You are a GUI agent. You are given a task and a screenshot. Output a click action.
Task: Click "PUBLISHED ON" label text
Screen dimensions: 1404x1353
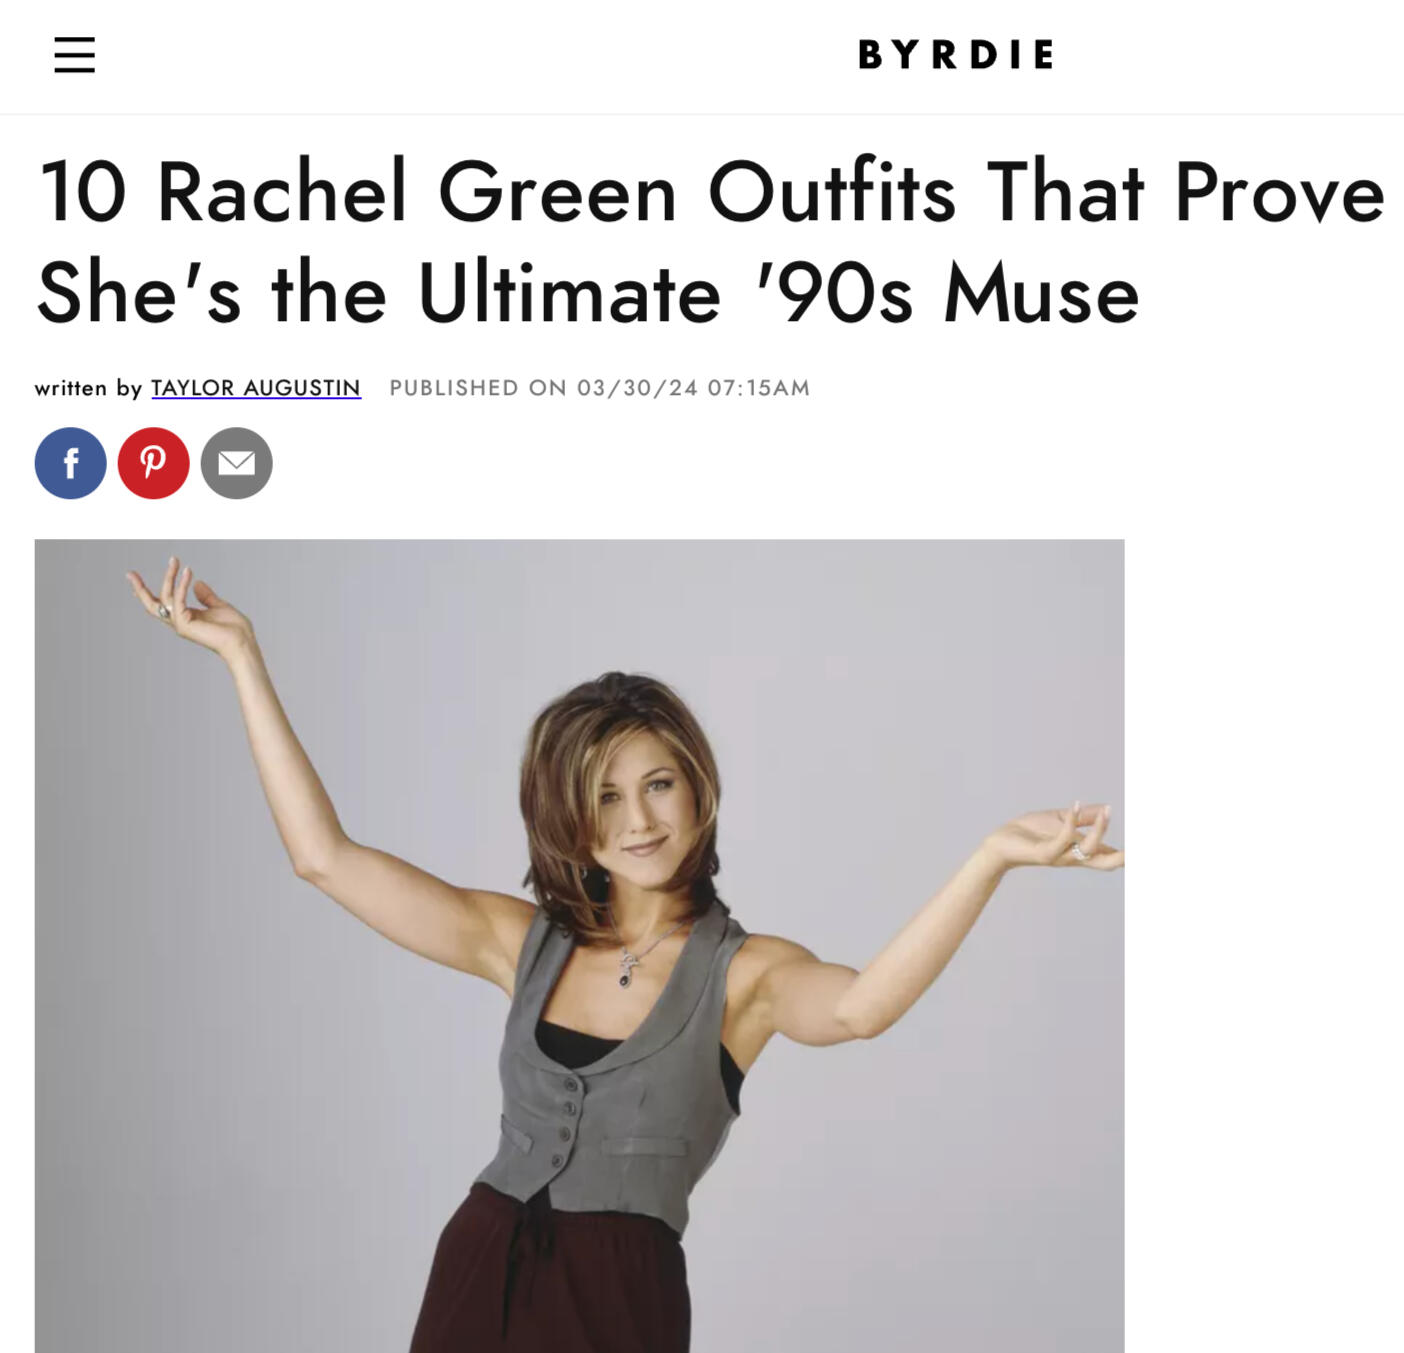[478, 388]
